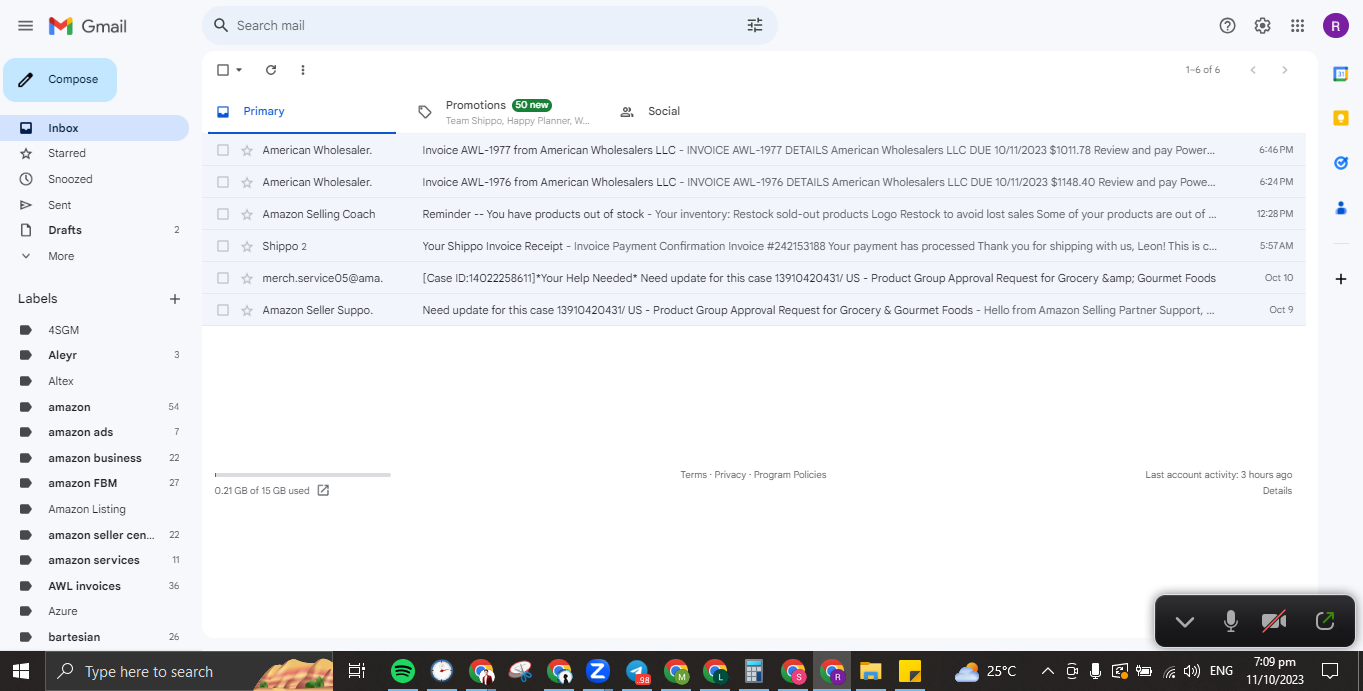The image size is (1363, 691).
Task: Open Zoom from the taskbar
Action: (598, 671)
